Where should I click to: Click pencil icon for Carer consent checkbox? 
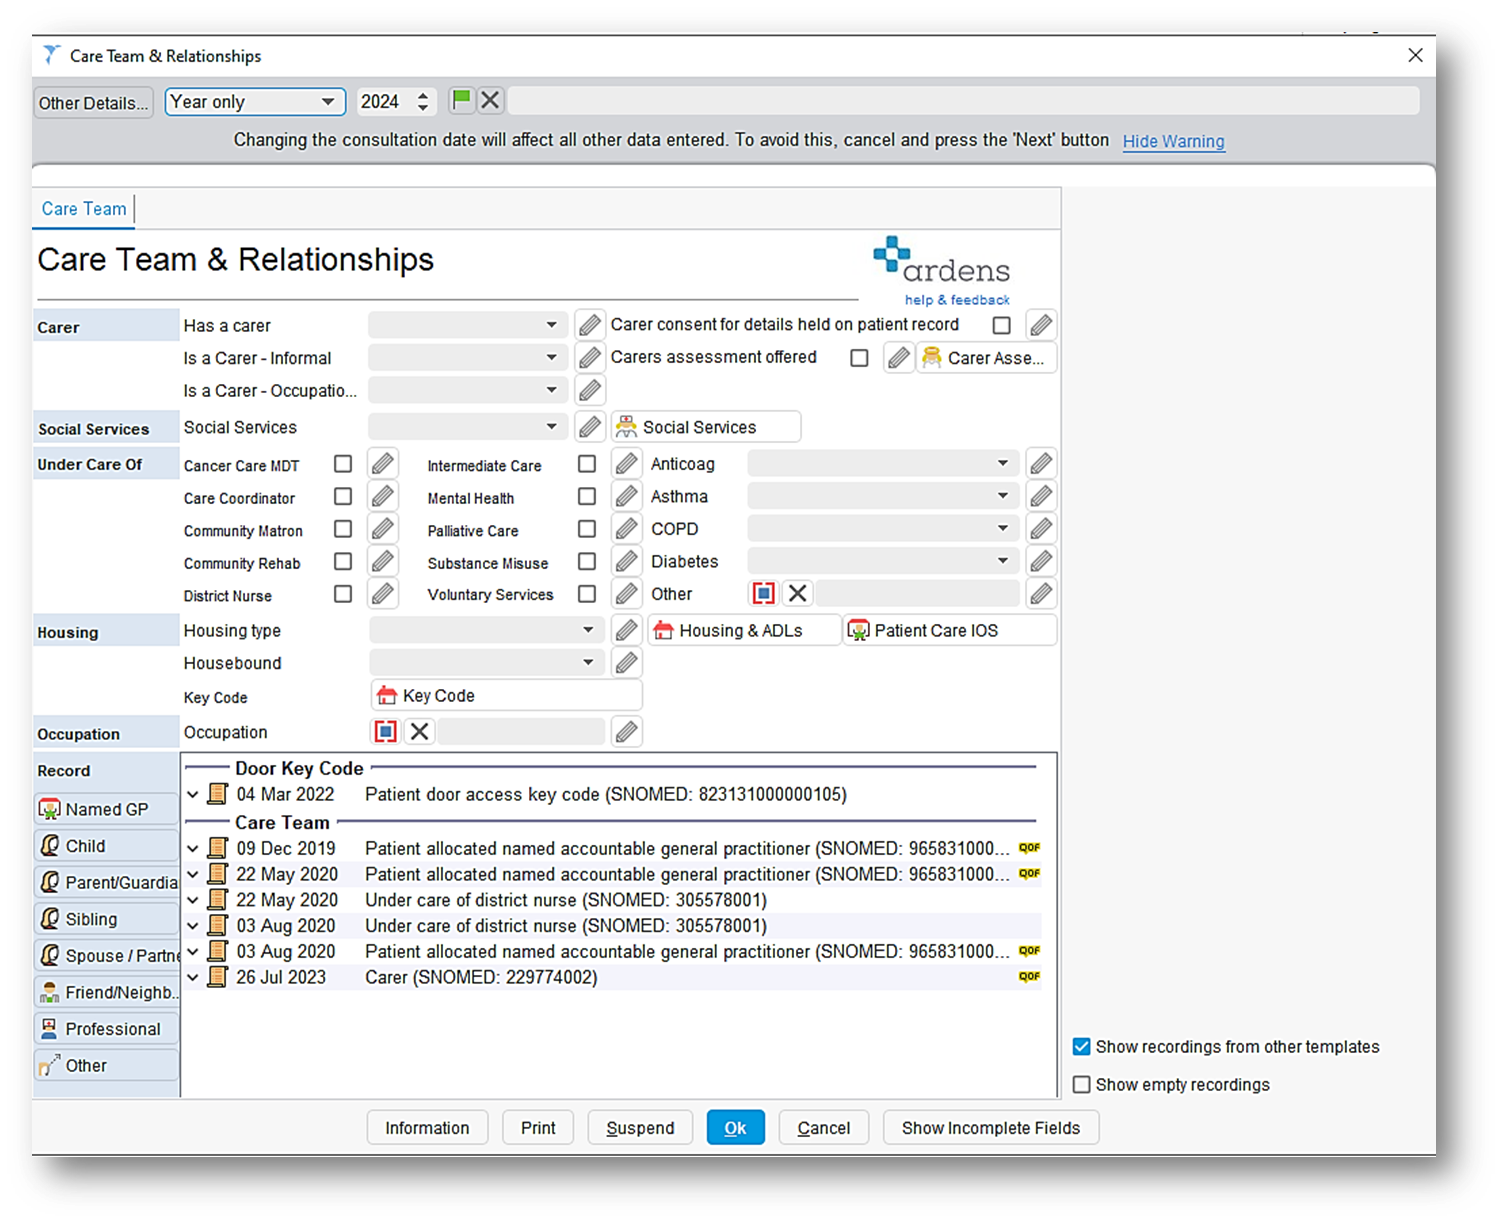[x=1041, y=325]
